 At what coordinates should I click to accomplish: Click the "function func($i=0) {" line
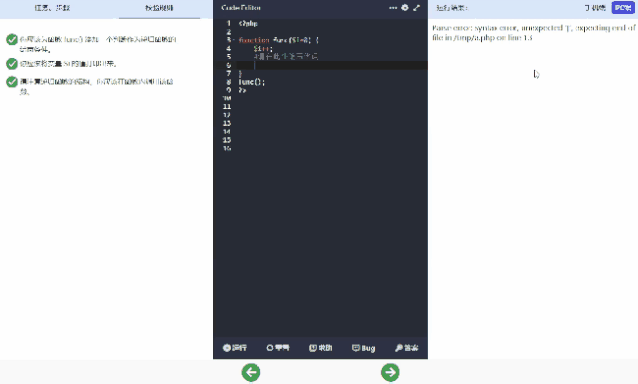pos(279,40)
